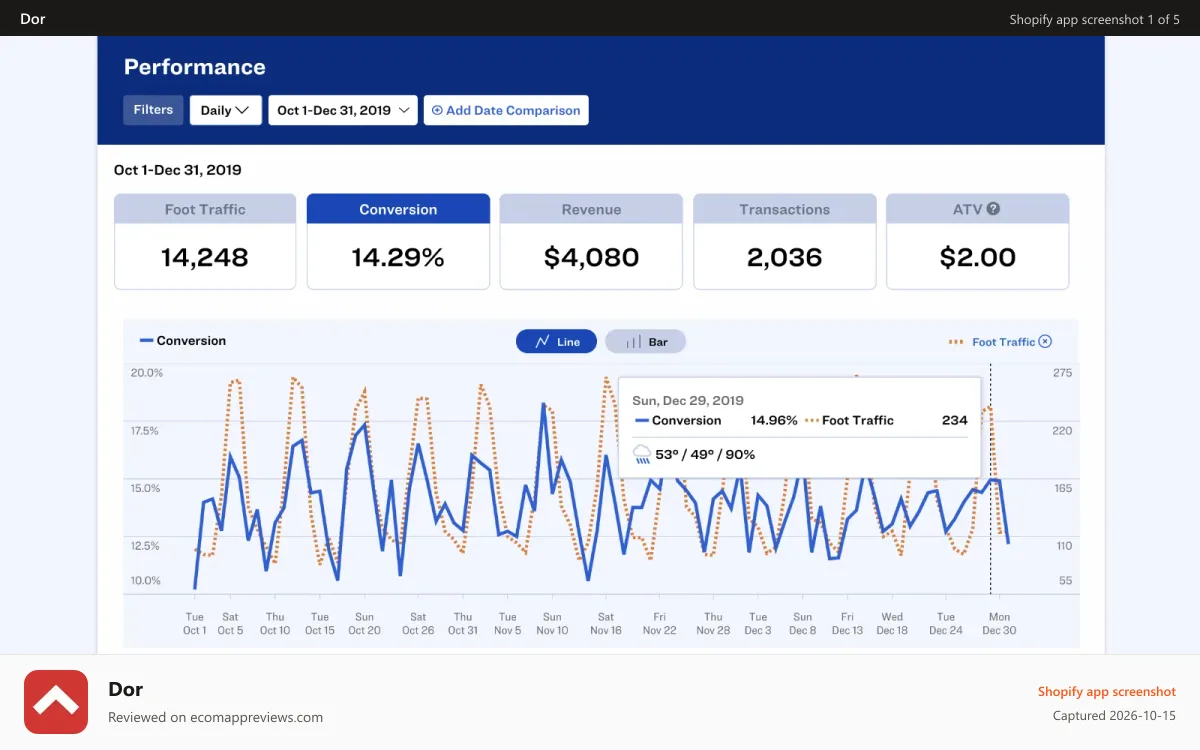Switch chart to Line view

[556, 342]
